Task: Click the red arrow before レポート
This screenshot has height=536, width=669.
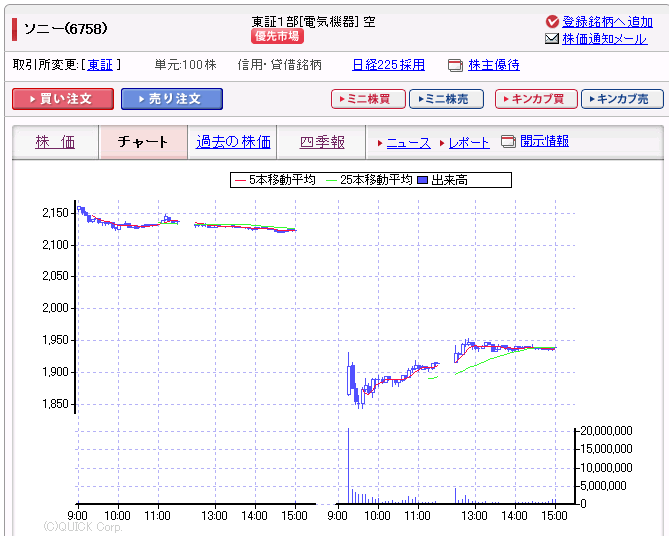Action: (x=442, y=143)
